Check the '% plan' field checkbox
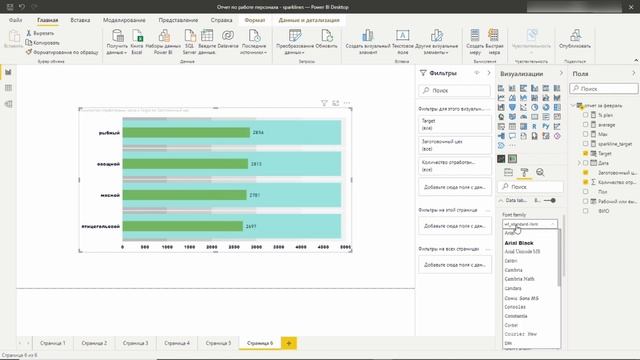 585,115
